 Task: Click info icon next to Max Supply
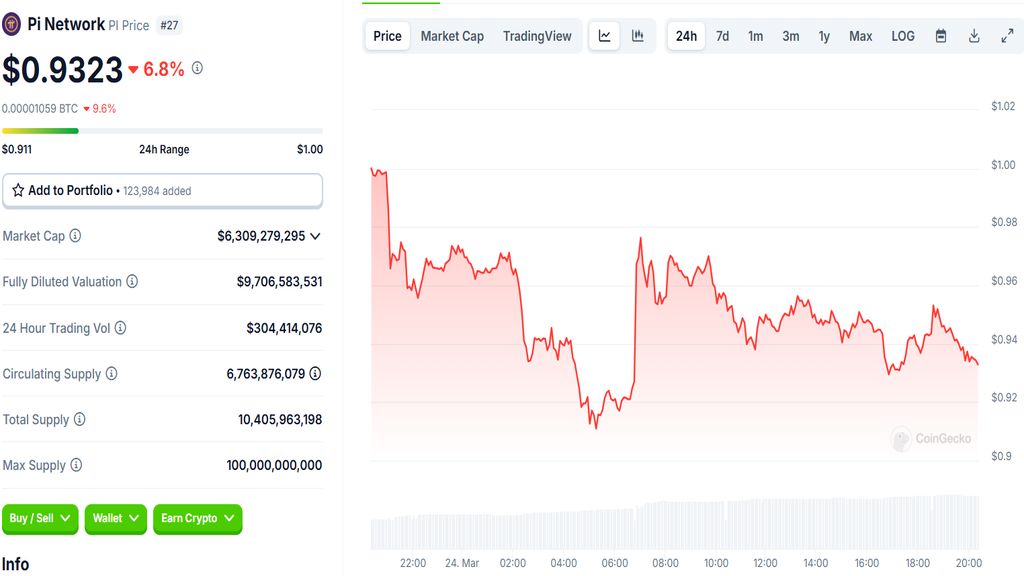tap(76, 465)
